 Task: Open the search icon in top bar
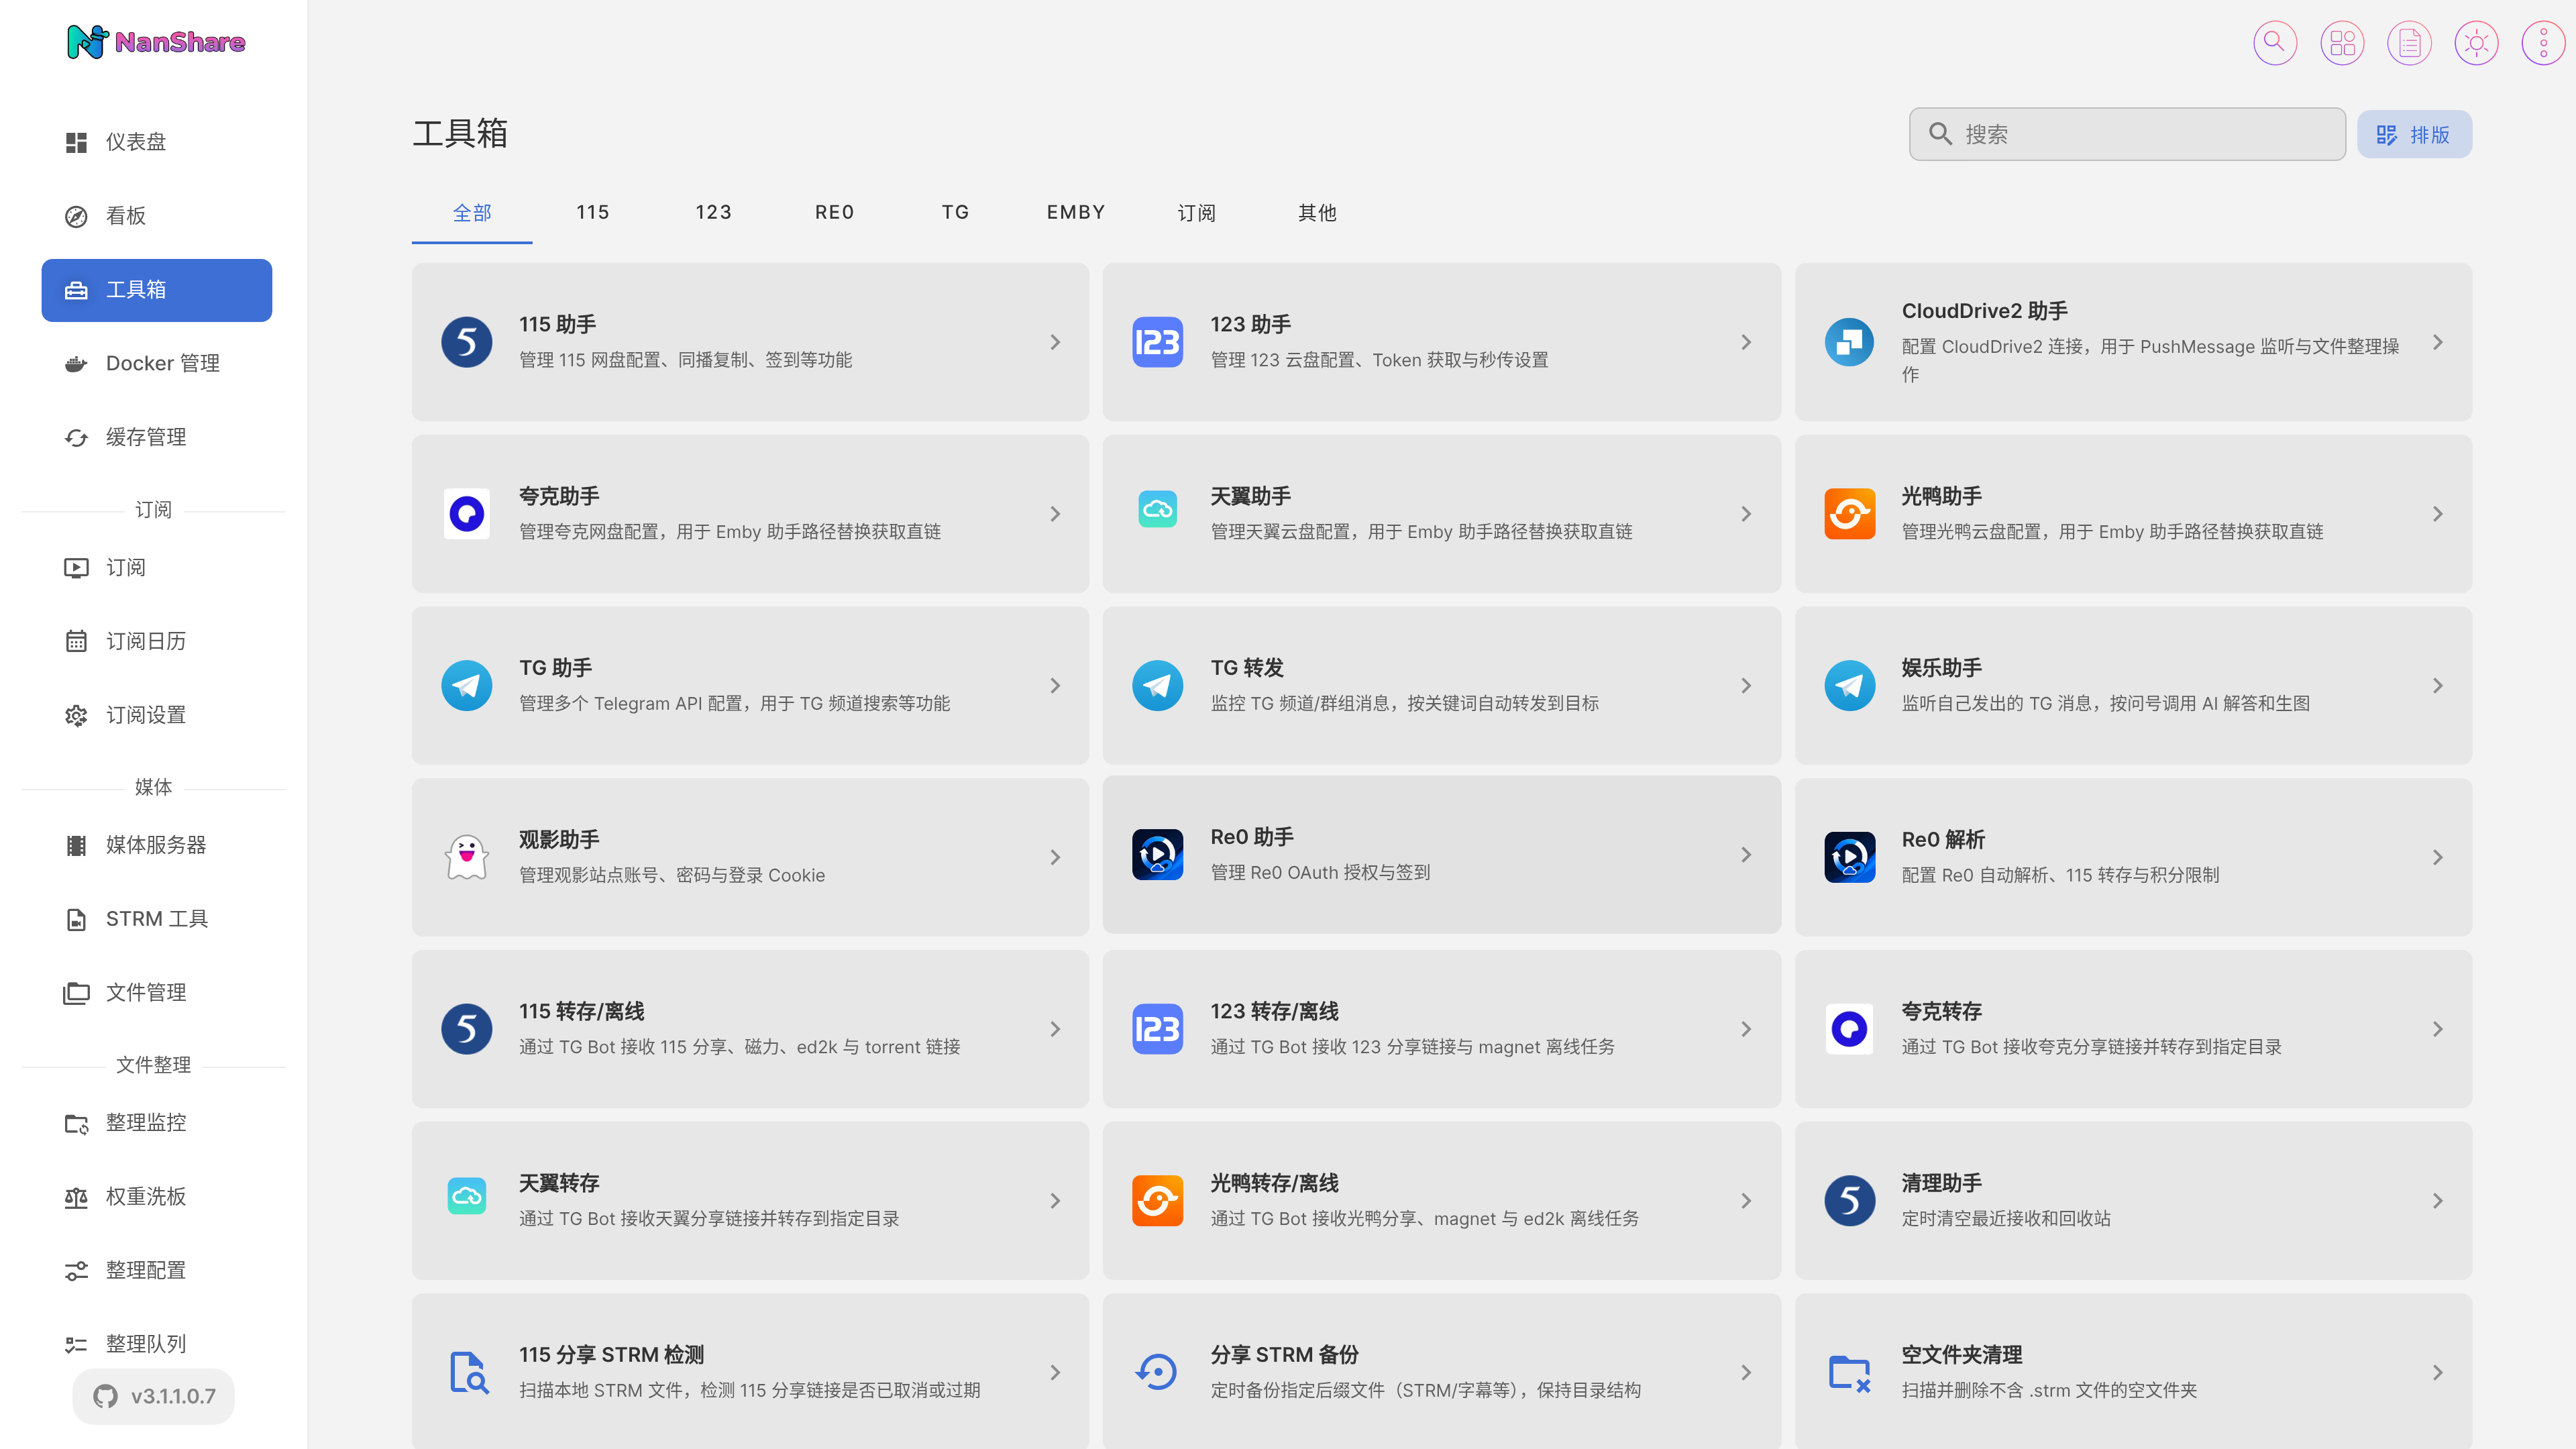2274,43
